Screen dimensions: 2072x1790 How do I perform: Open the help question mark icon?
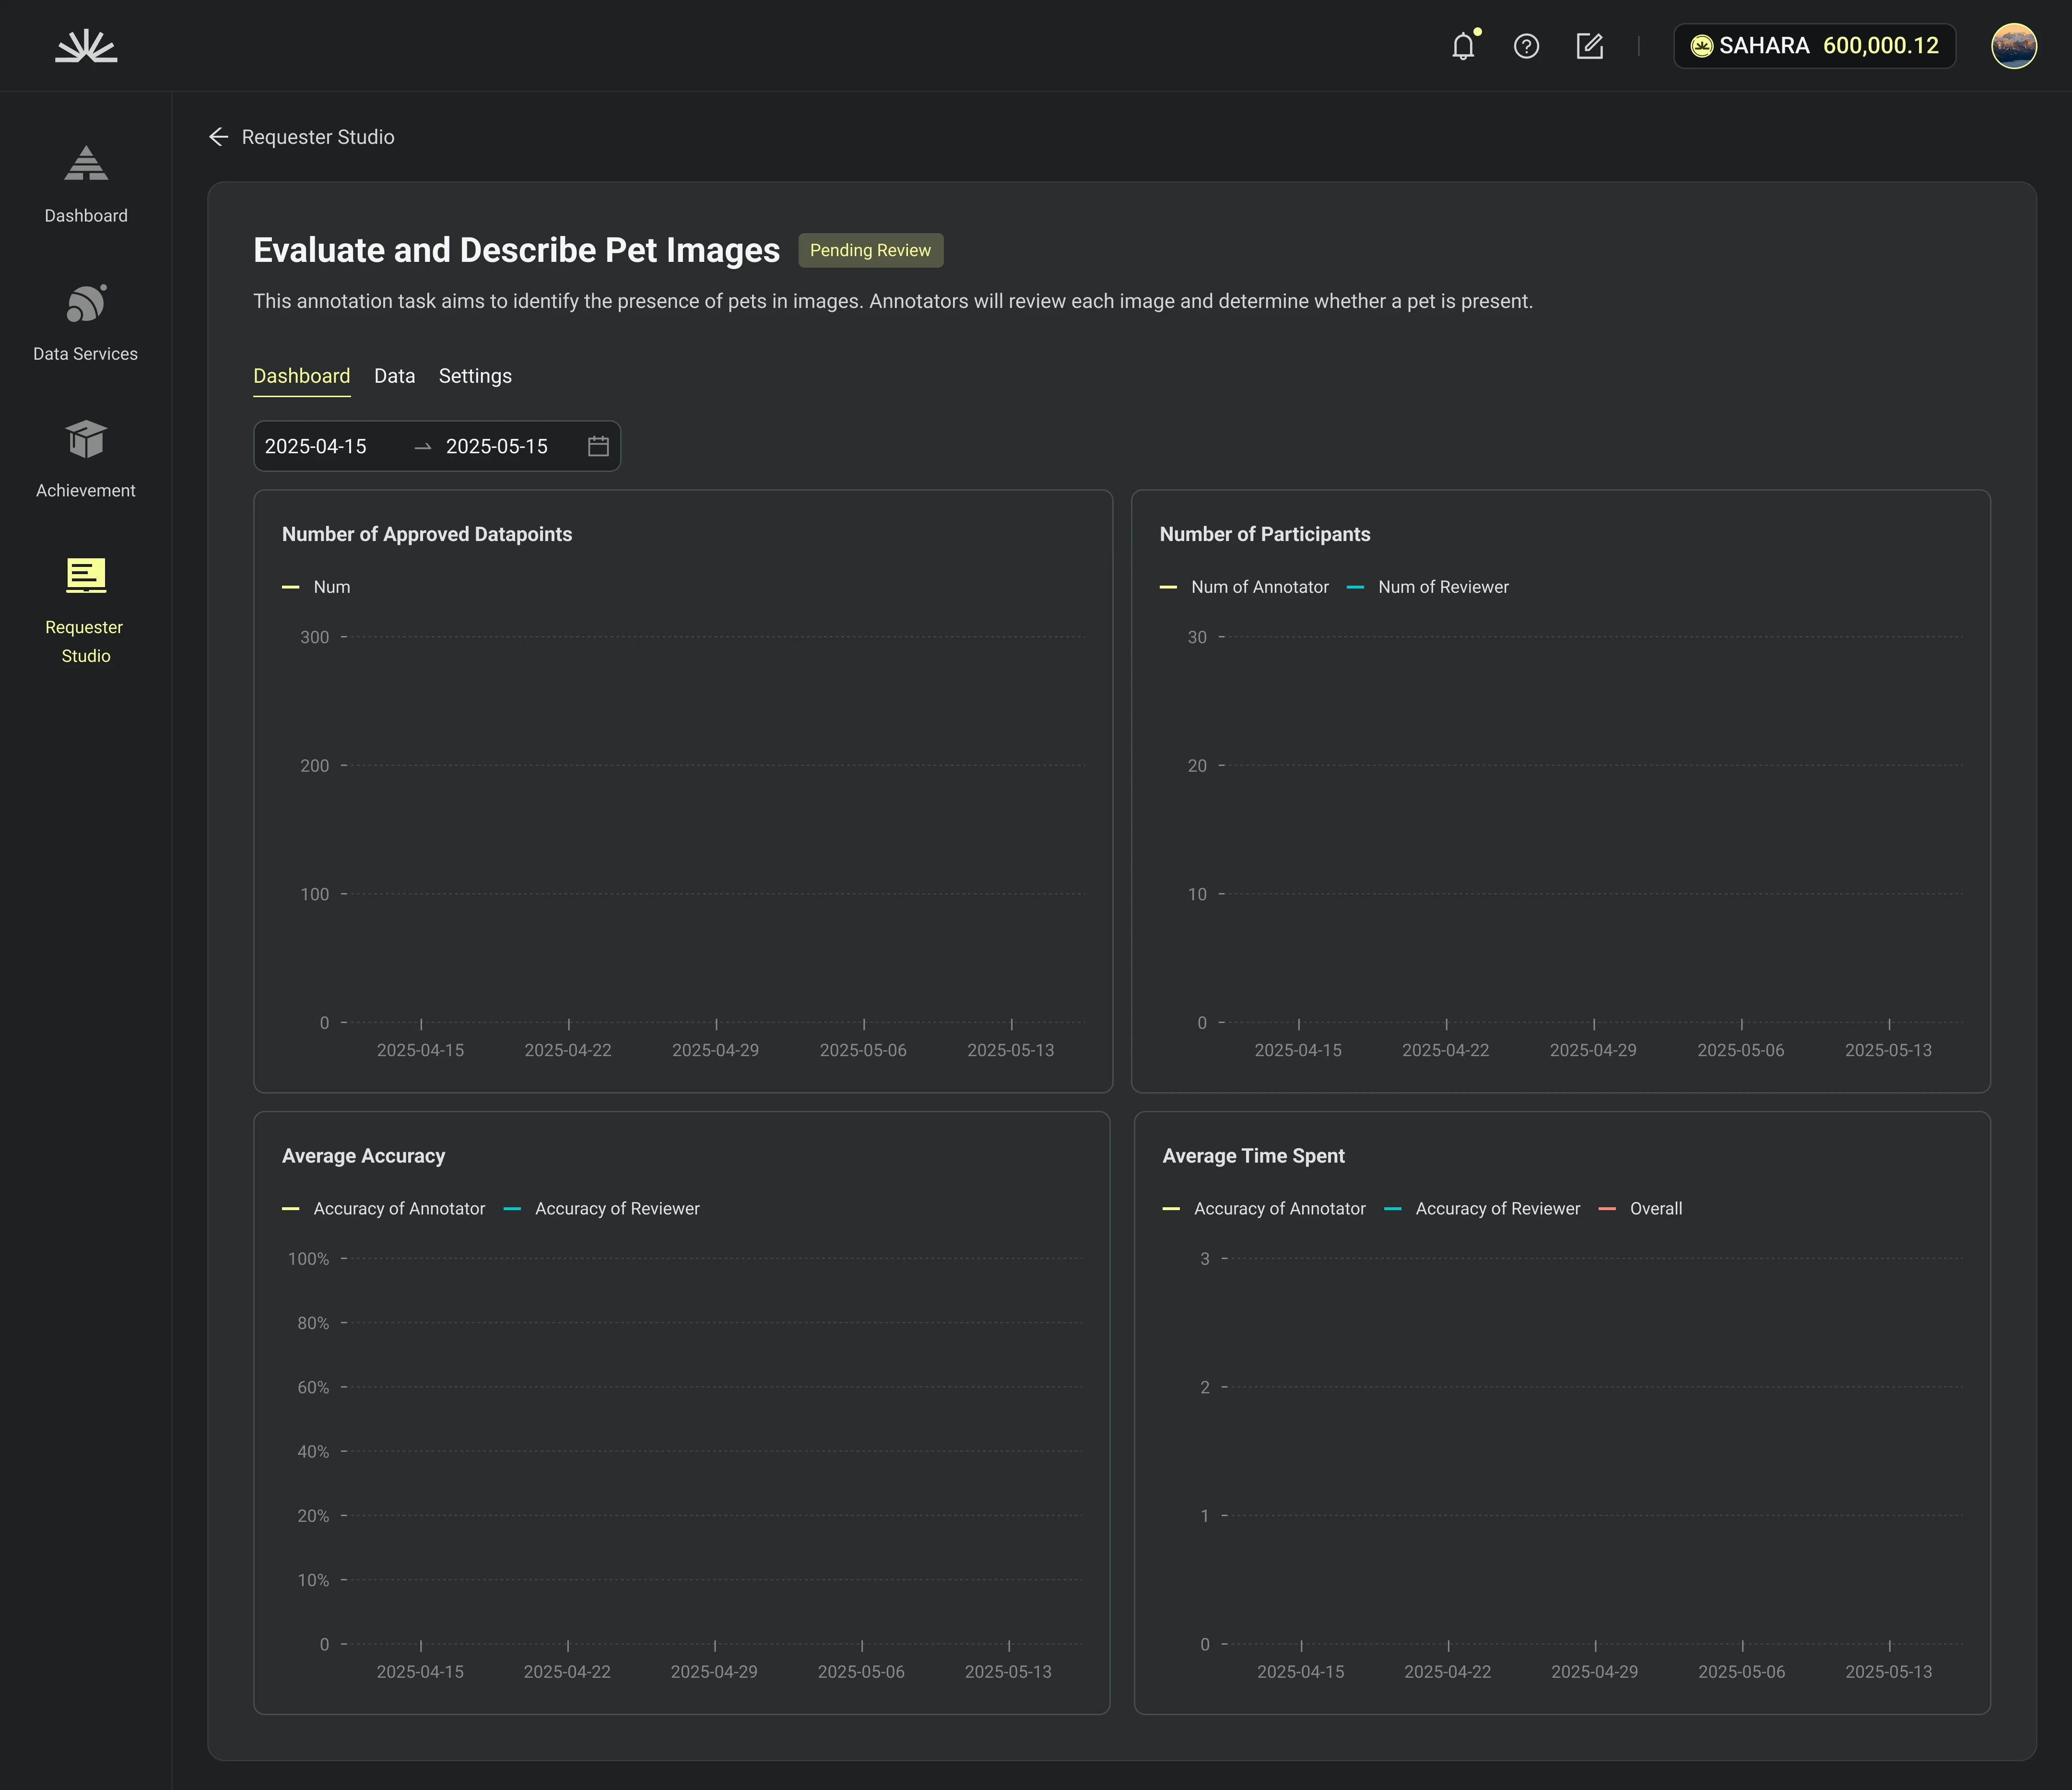(x=1526, y=46)
